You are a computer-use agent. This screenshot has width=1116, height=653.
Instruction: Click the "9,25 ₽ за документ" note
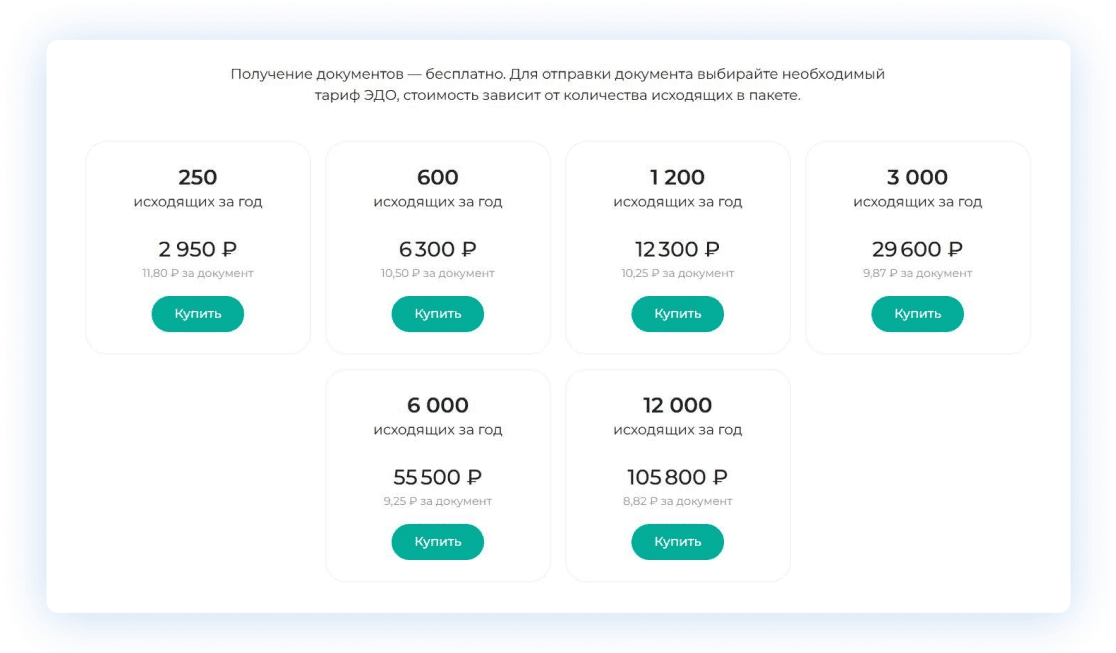point(437,501)
